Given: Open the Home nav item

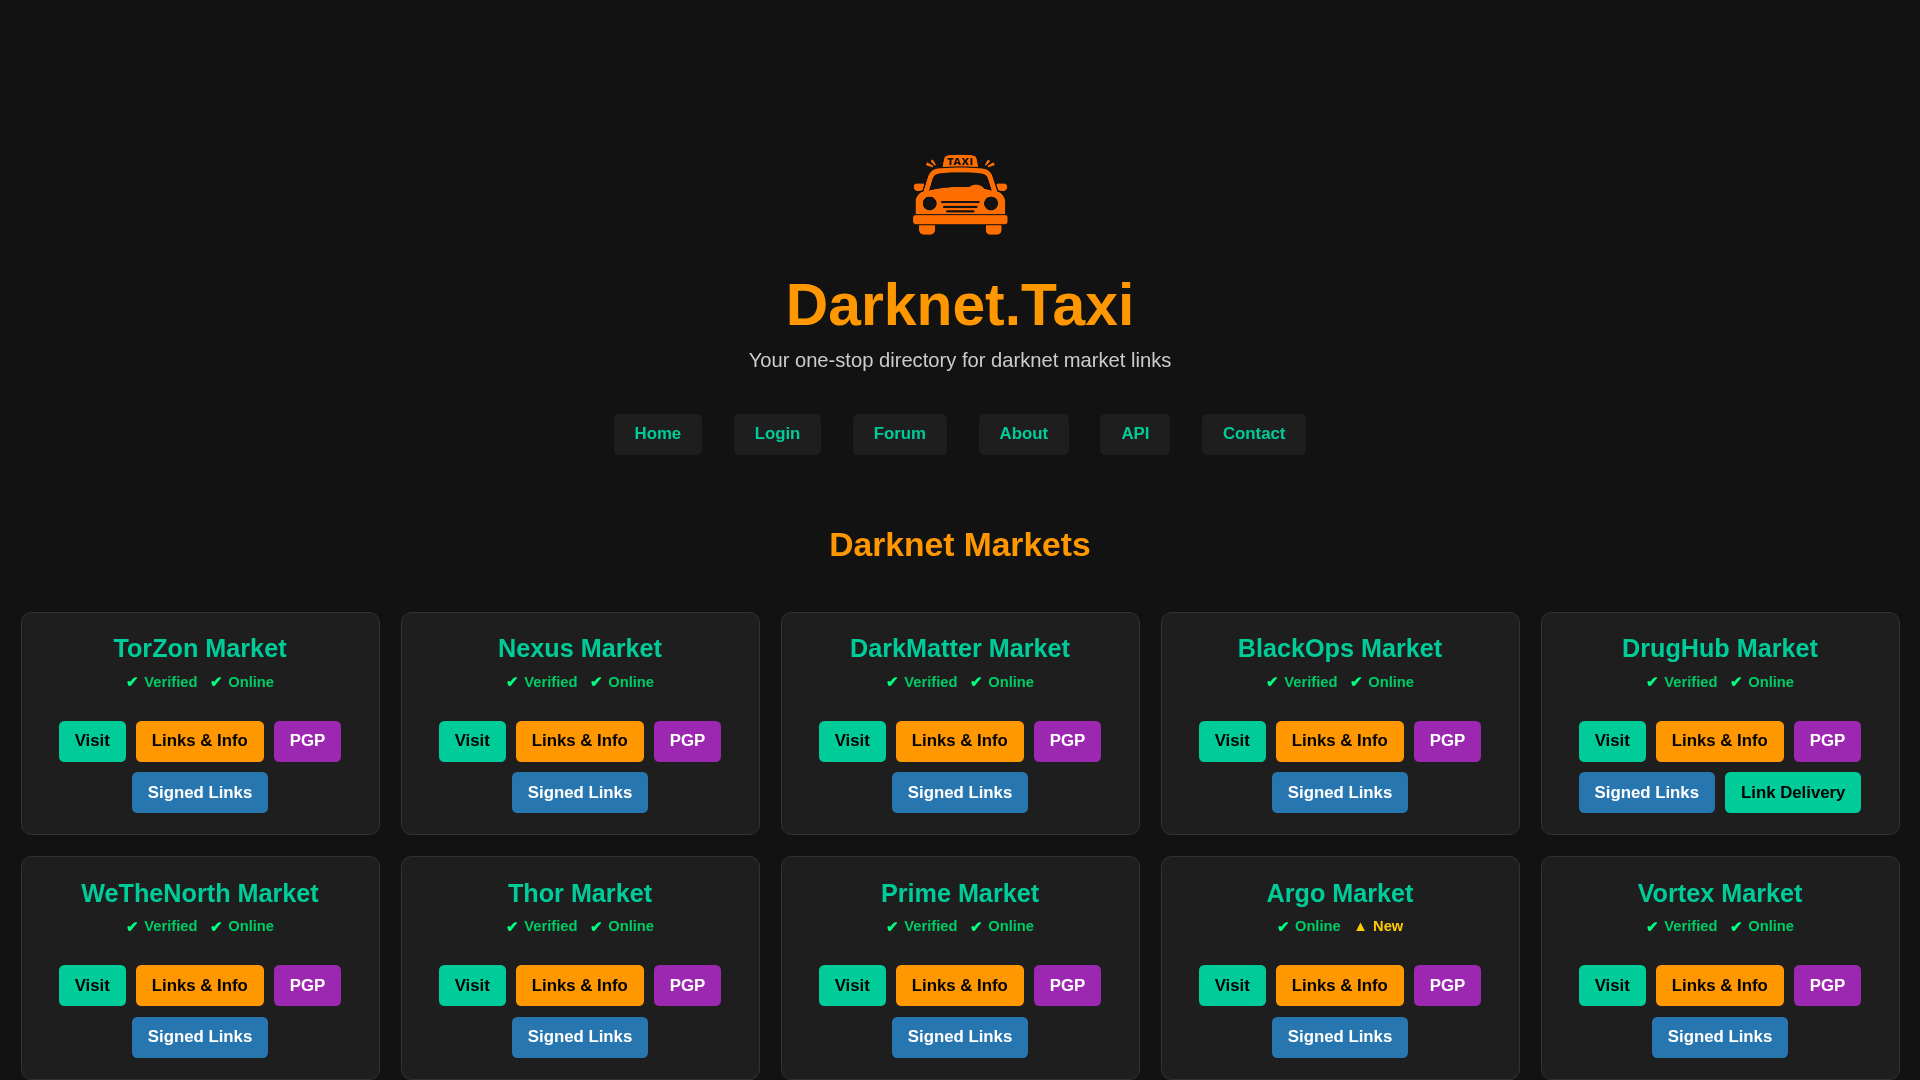Looking at the screenshot, I should pos(657,434).
